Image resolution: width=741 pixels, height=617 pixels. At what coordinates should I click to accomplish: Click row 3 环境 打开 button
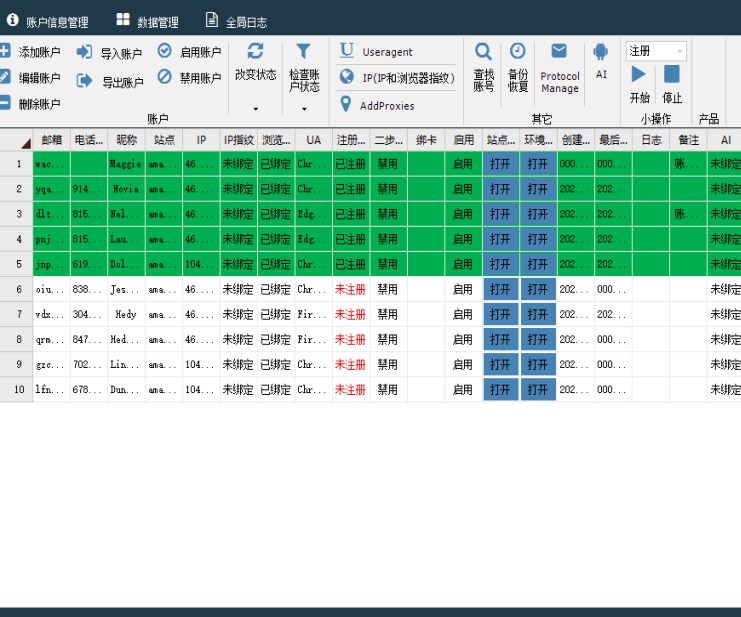click(538, 214)
